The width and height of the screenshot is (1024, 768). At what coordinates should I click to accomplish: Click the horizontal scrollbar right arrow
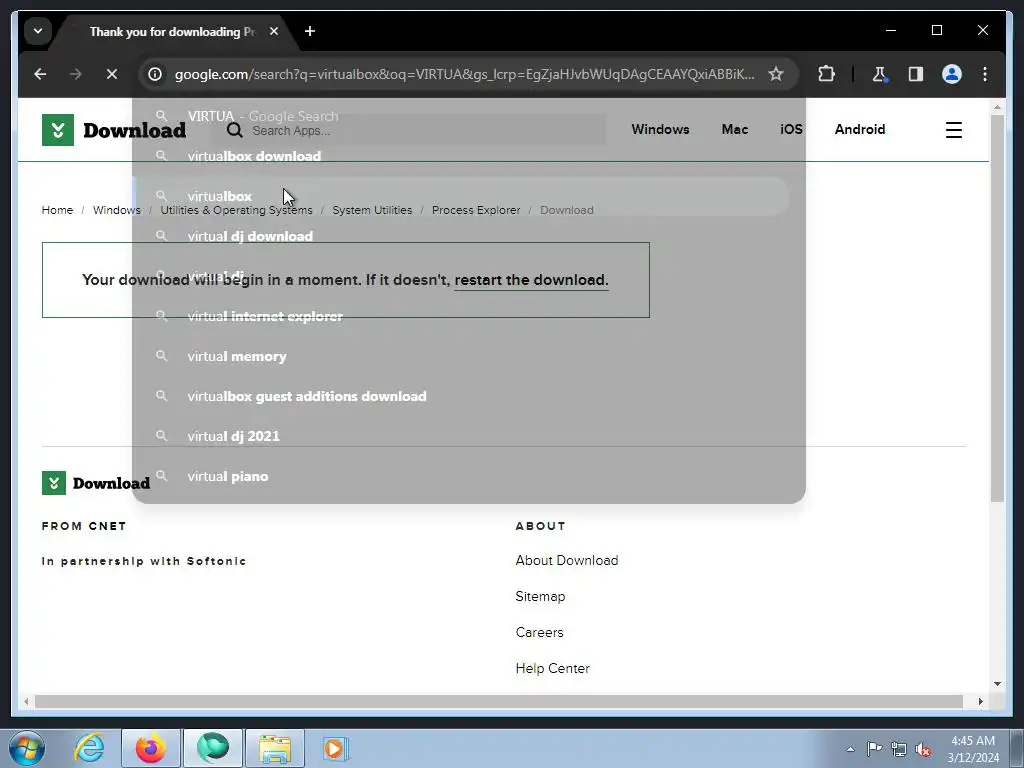980,701
